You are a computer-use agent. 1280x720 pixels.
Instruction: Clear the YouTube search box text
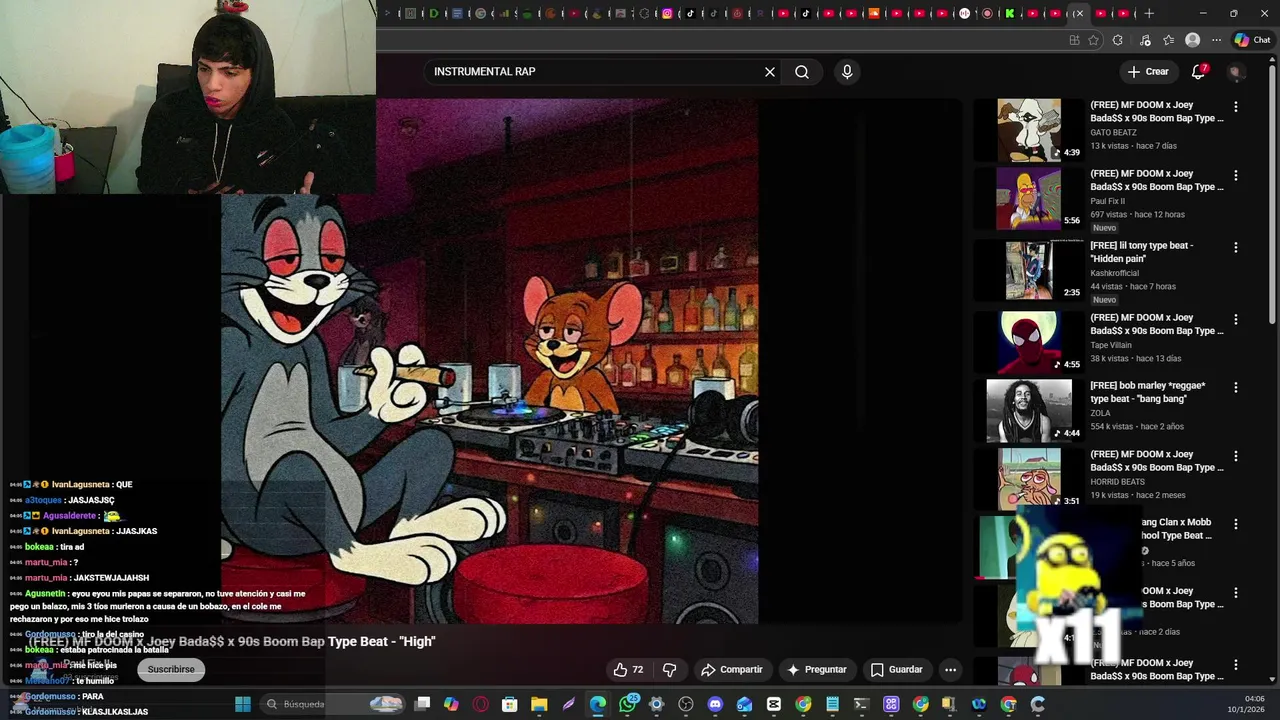[770, 72]
